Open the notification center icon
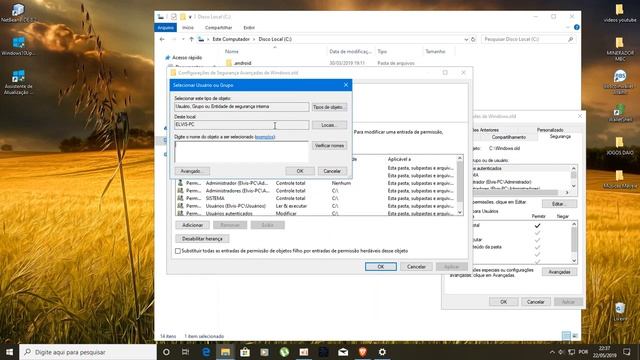This screenshot has height=360, width=640. pos(627,352)
